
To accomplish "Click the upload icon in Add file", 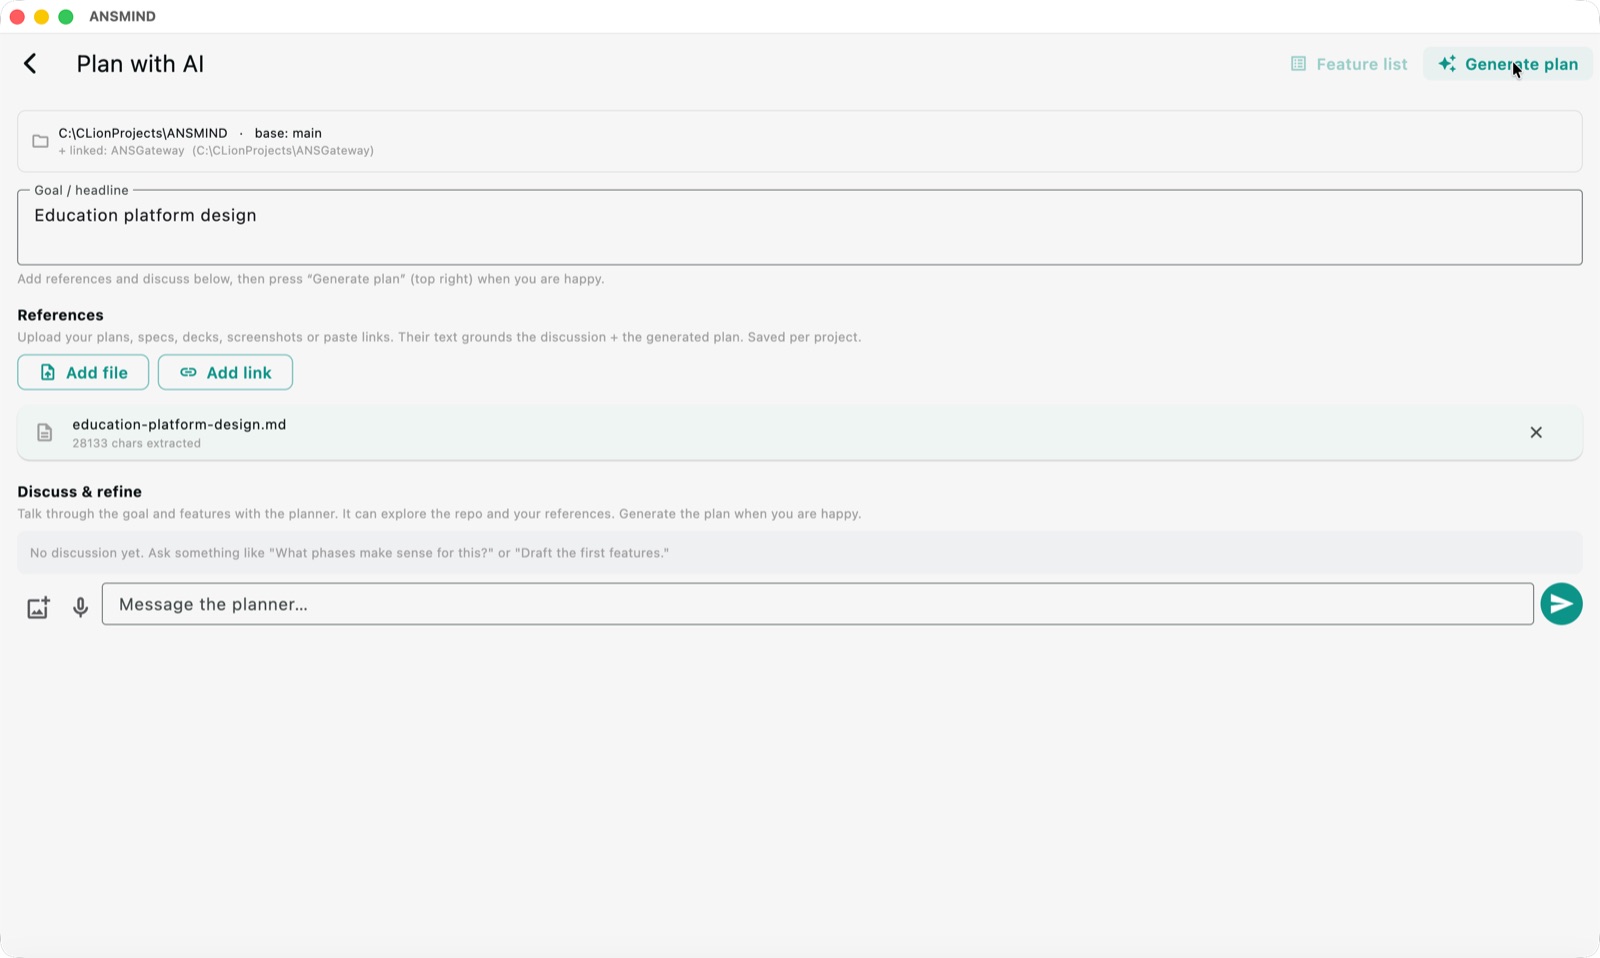I will point(47,372).
